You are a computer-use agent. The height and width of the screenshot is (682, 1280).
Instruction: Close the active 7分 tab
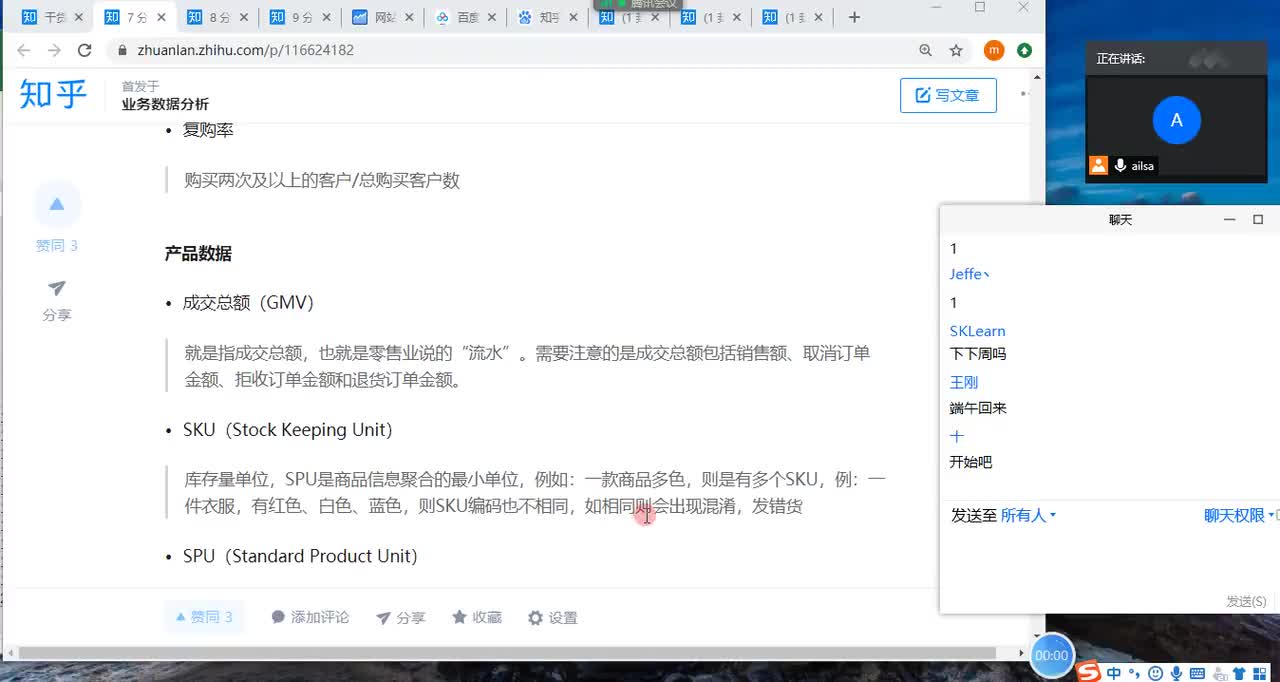click(161, 17)
